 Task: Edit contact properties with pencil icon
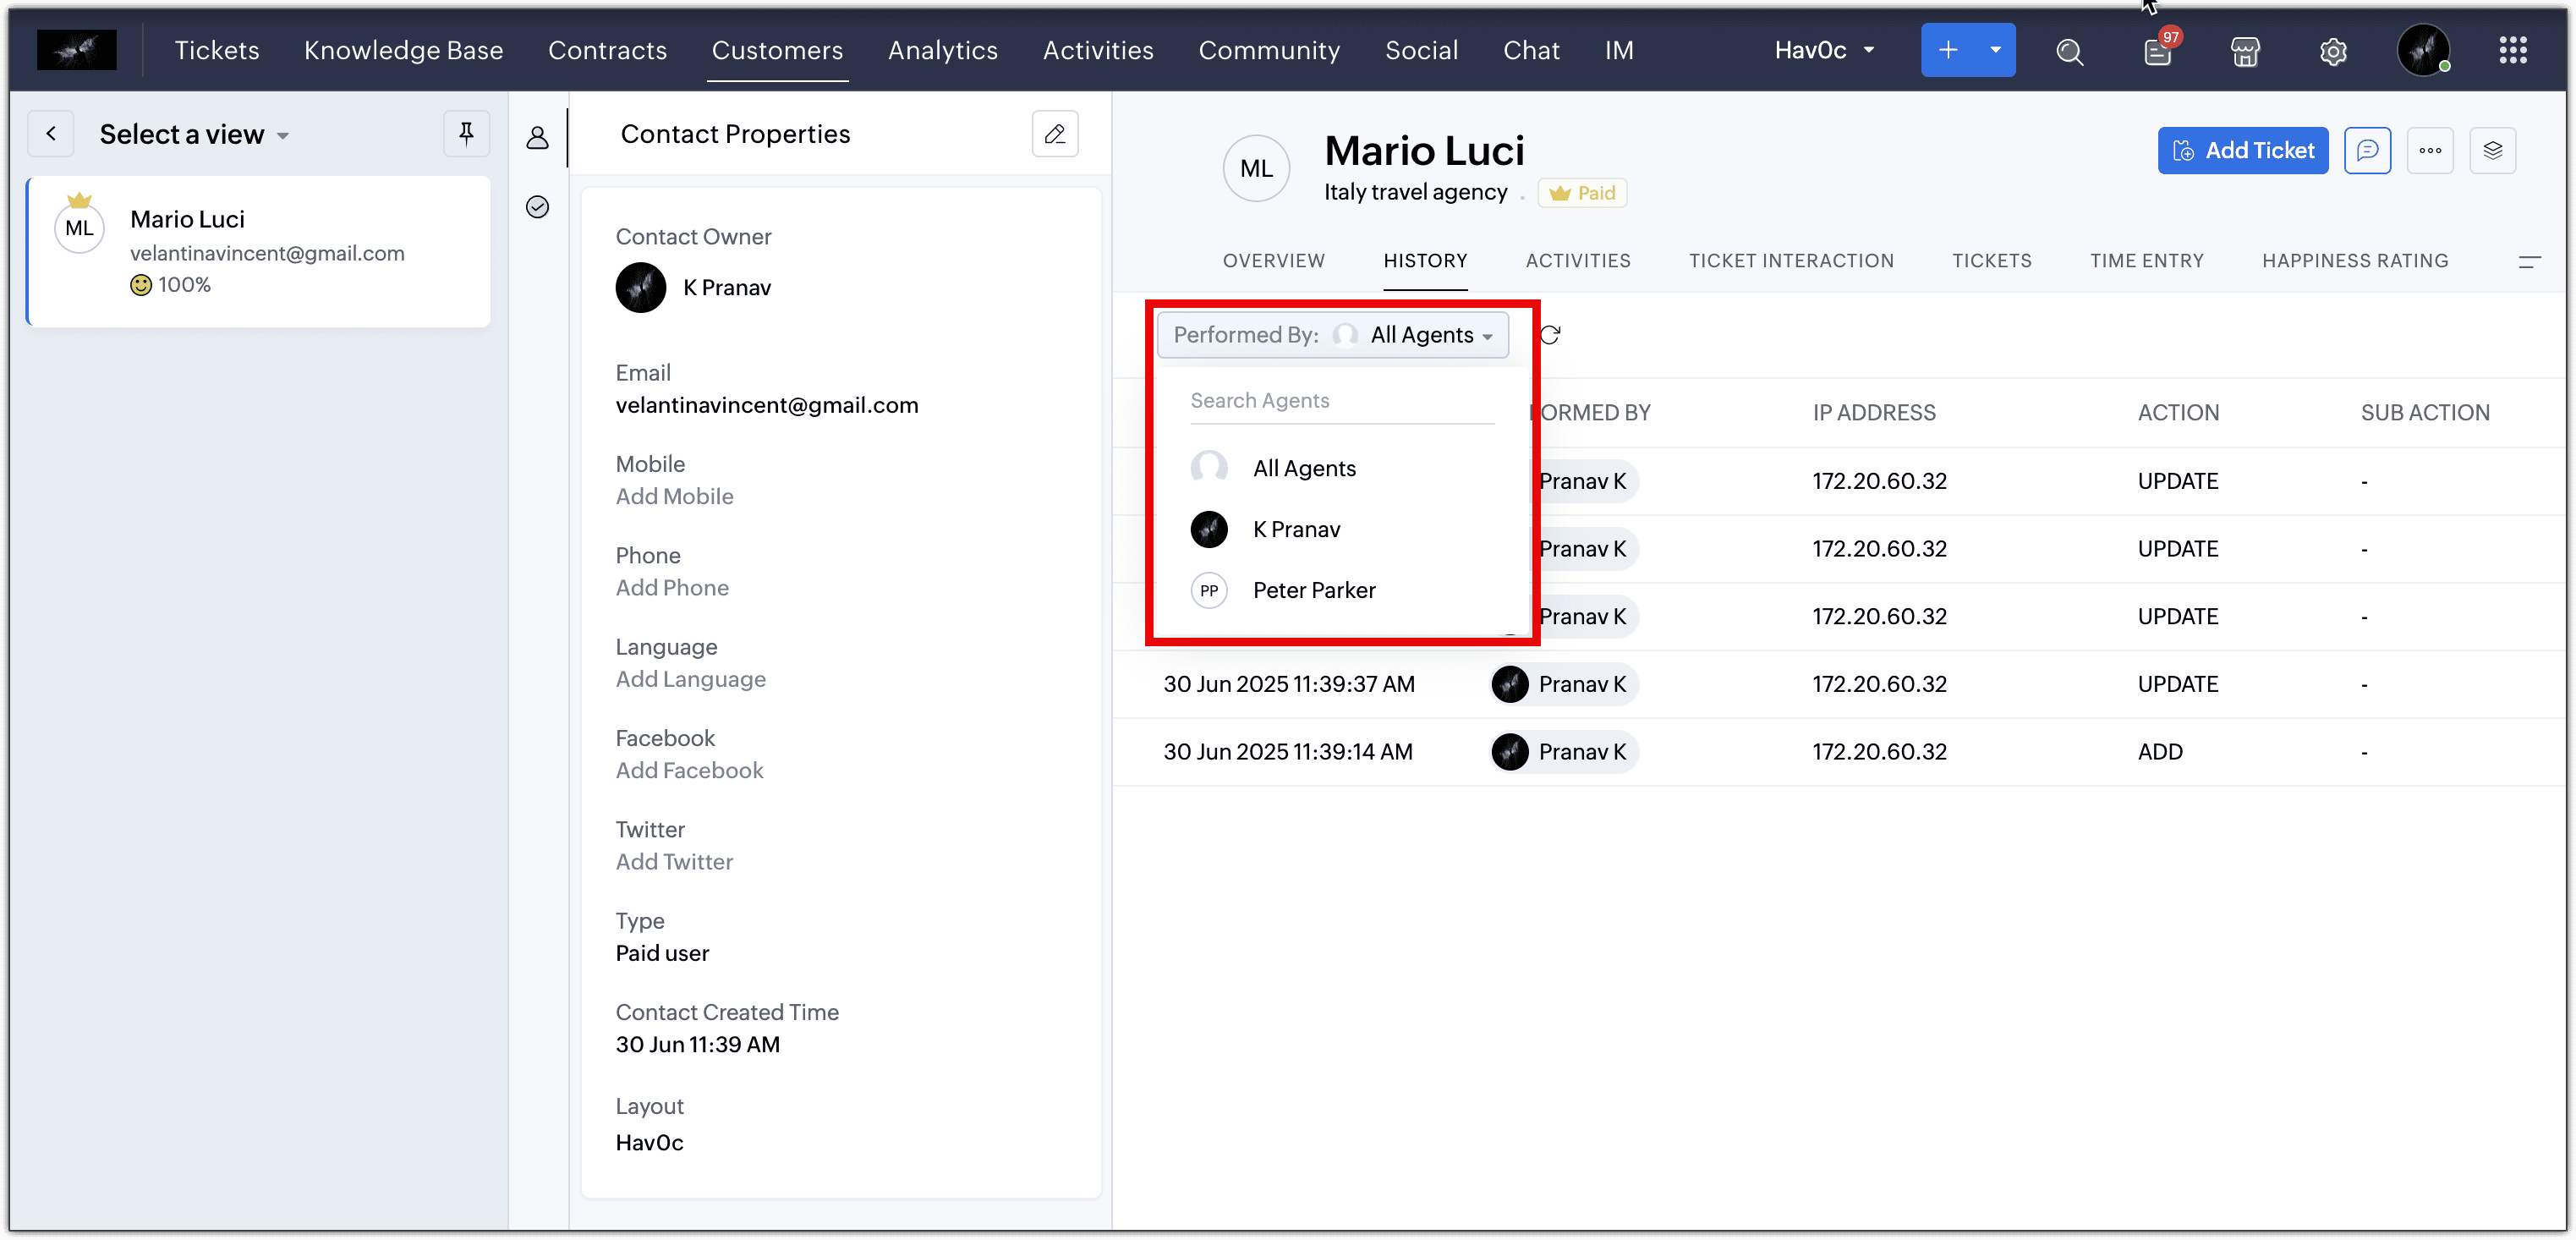click(1055, 134)
